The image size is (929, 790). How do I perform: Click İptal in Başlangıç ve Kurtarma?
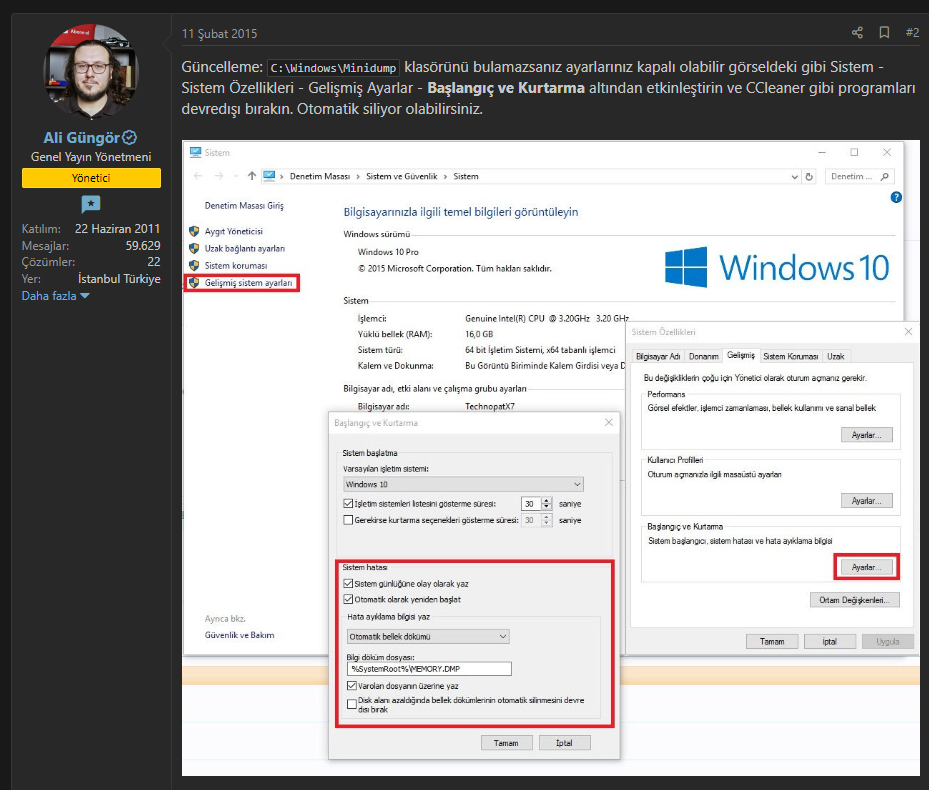click(564, 743)
